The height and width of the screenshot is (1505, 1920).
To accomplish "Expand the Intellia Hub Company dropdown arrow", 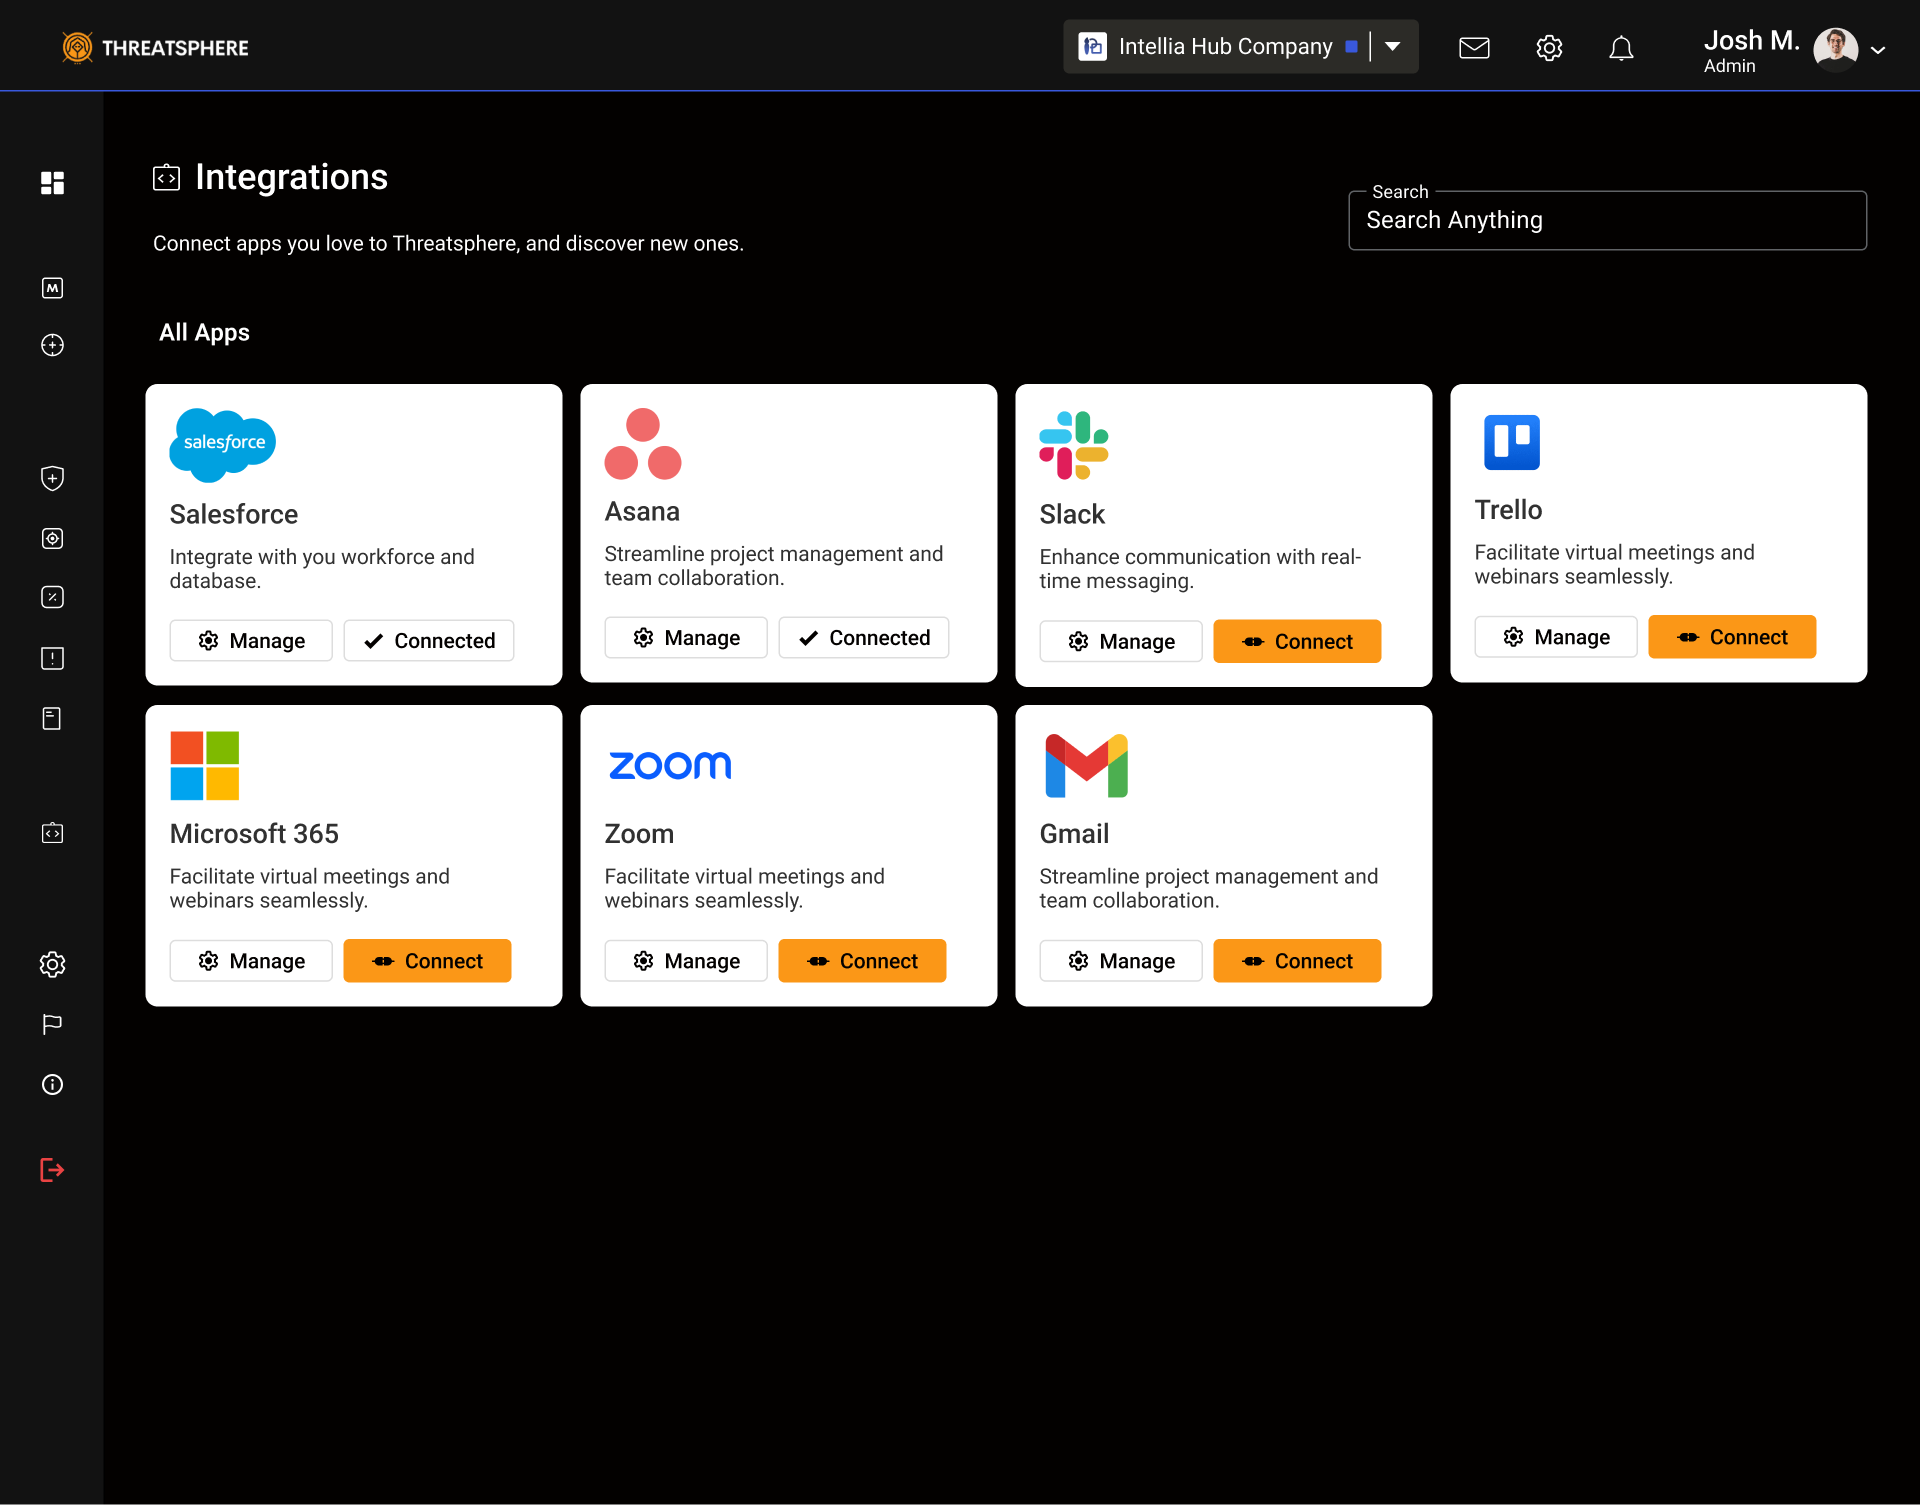I will (1393, 47).
